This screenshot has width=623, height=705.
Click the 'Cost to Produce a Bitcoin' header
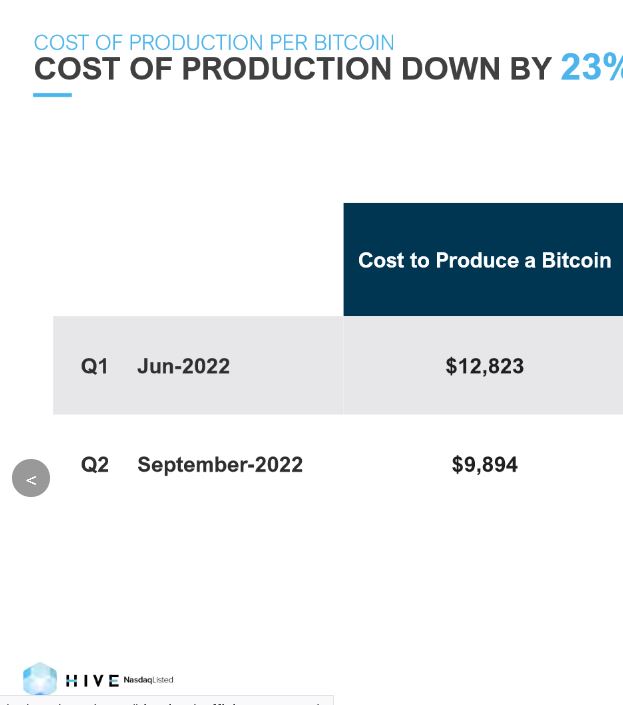click(x=484, y=260)
